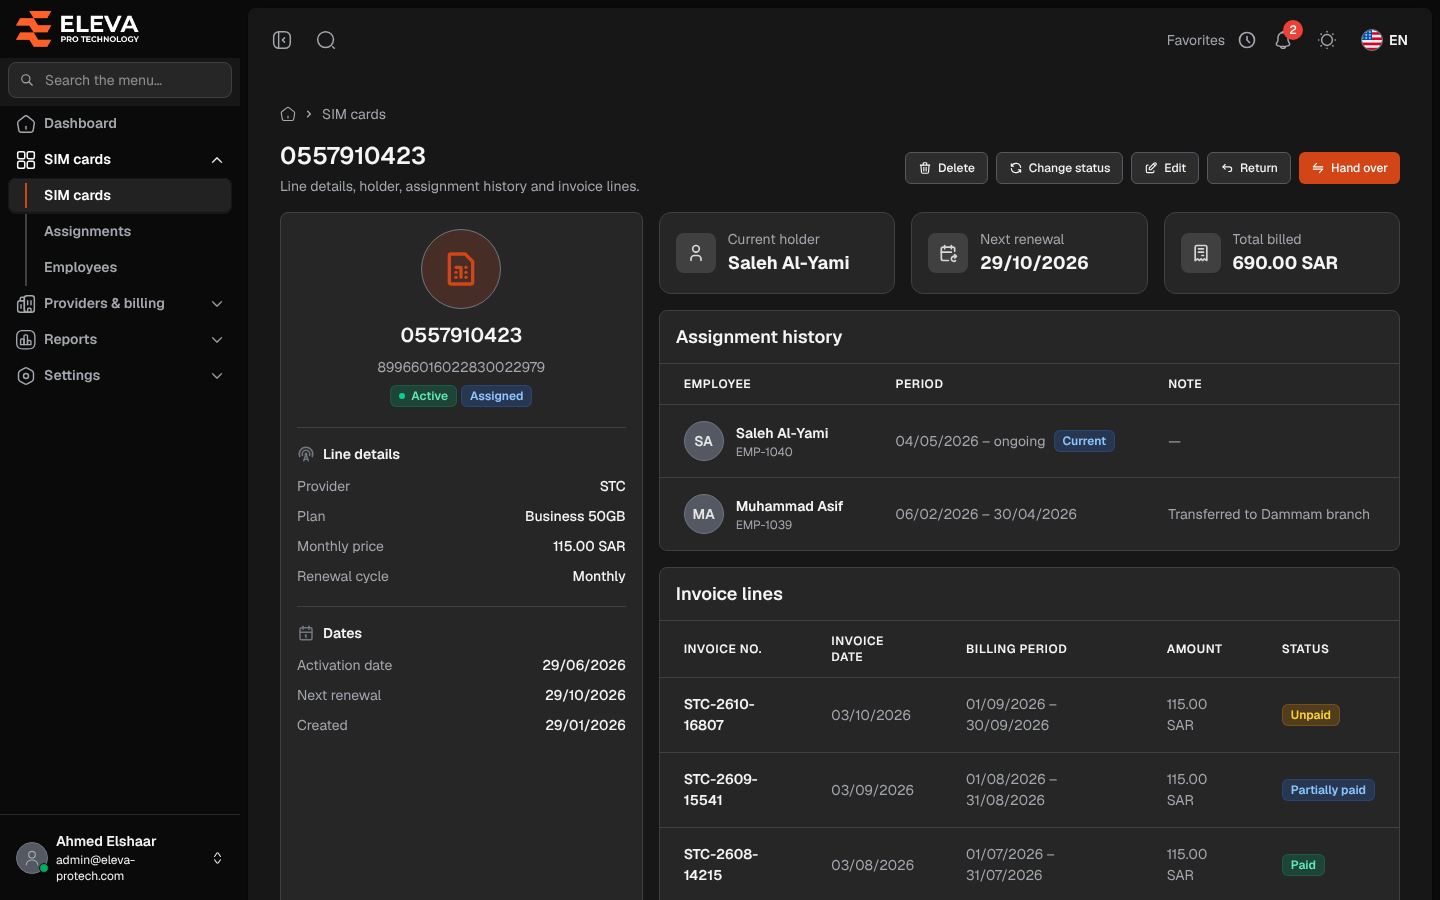Screen dimensions: 1440x900
Task: Open Favorites in the top bar
Action: [1195, 40]
